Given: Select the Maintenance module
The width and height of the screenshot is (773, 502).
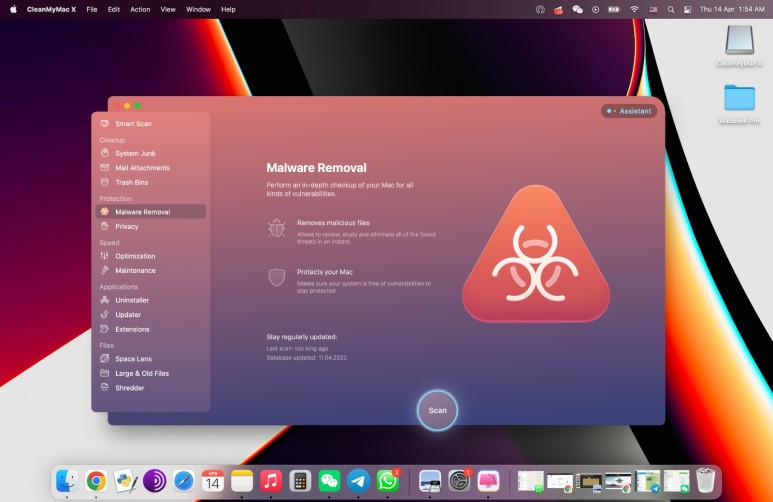Looking at the screenshot, I should [x=135, y=270].
